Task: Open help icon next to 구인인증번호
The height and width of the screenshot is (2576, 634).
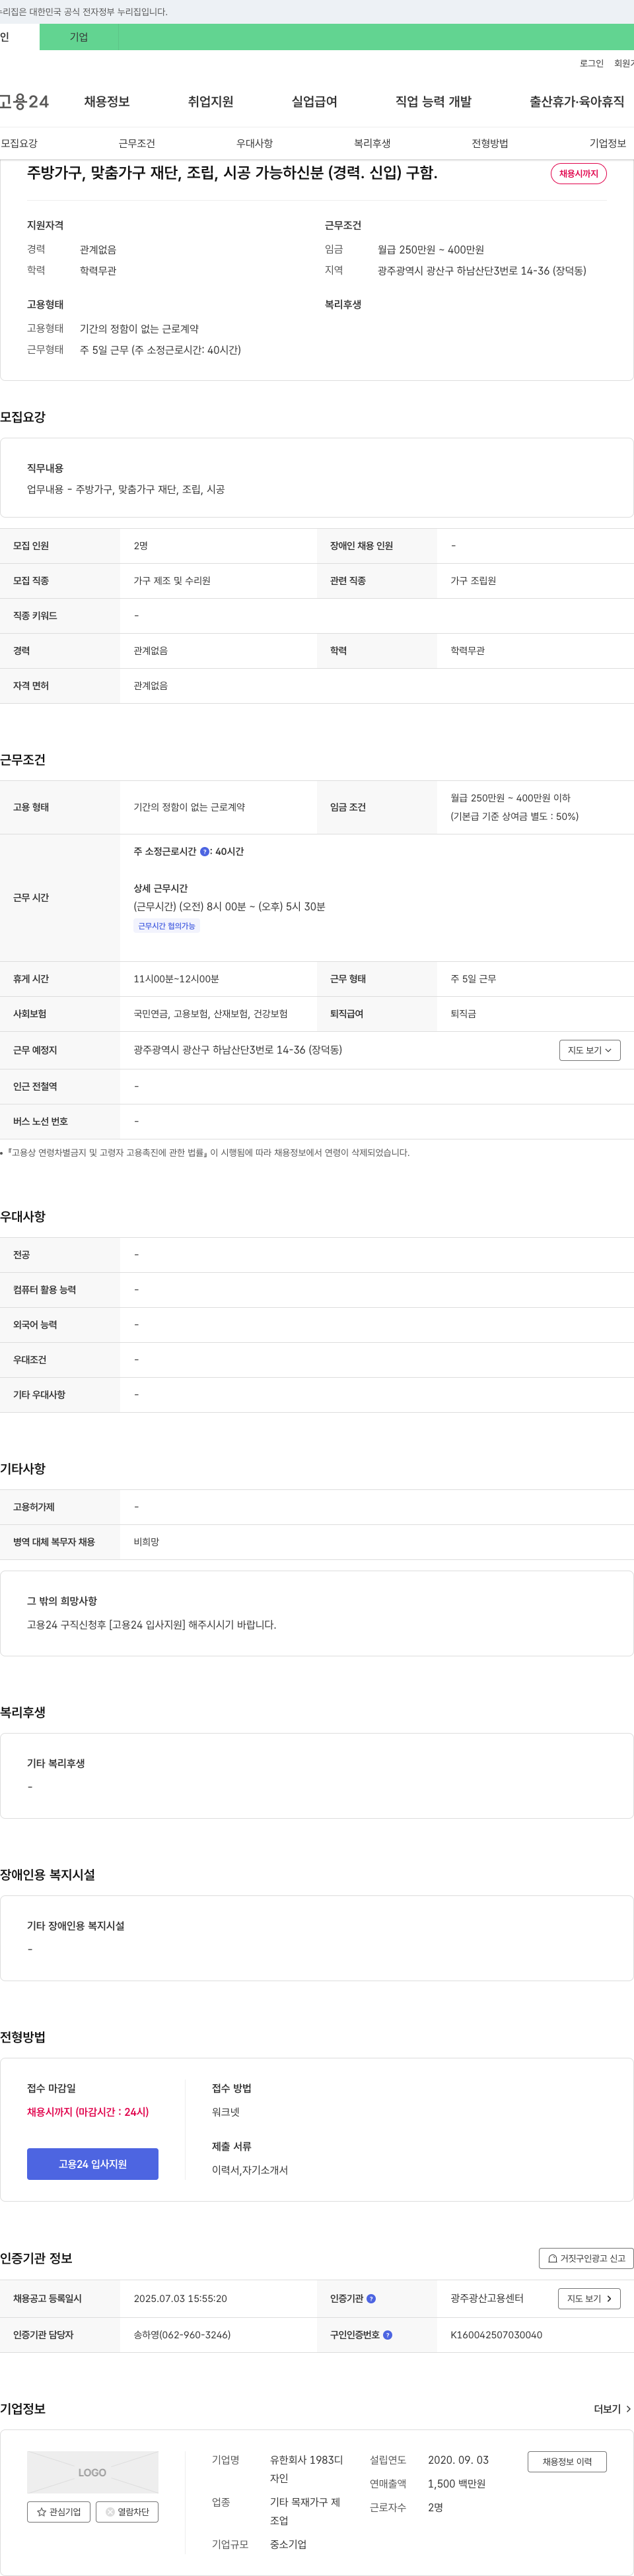Action: 387,2335
